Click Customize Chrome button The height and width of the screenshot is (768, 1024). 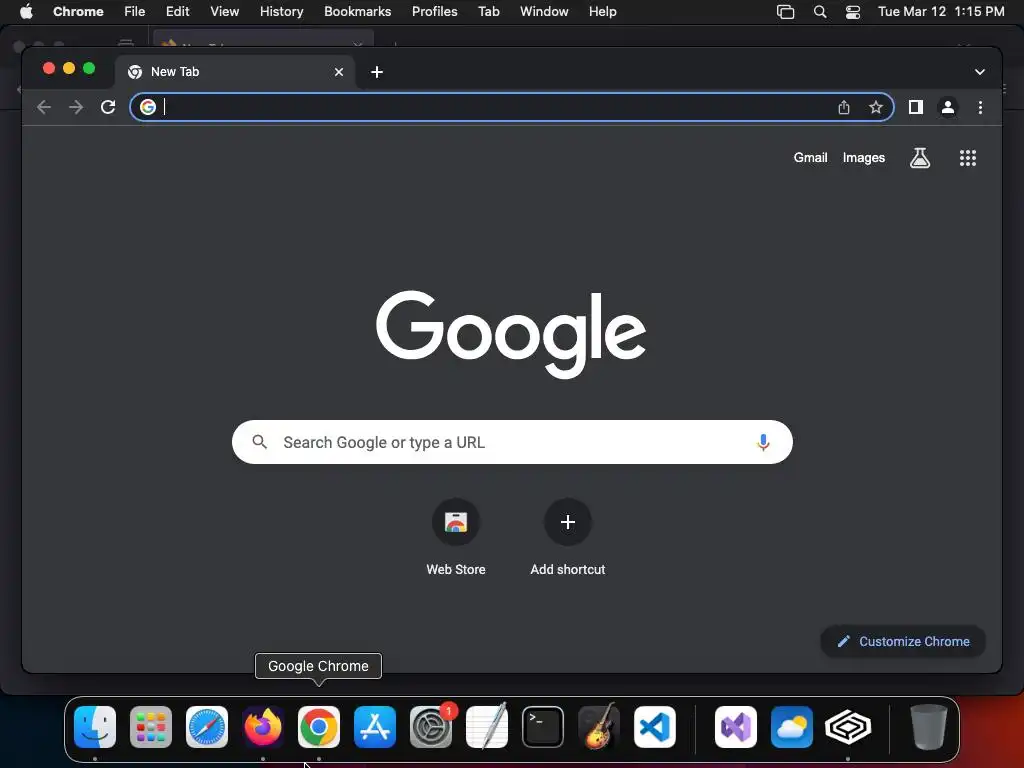[903, 641]
